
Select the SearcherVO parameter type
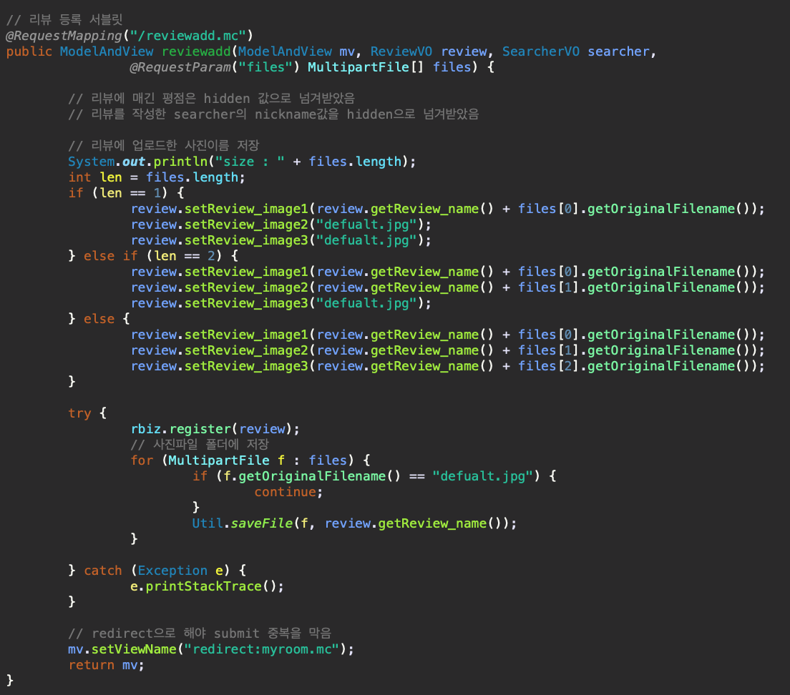(541, 51)
